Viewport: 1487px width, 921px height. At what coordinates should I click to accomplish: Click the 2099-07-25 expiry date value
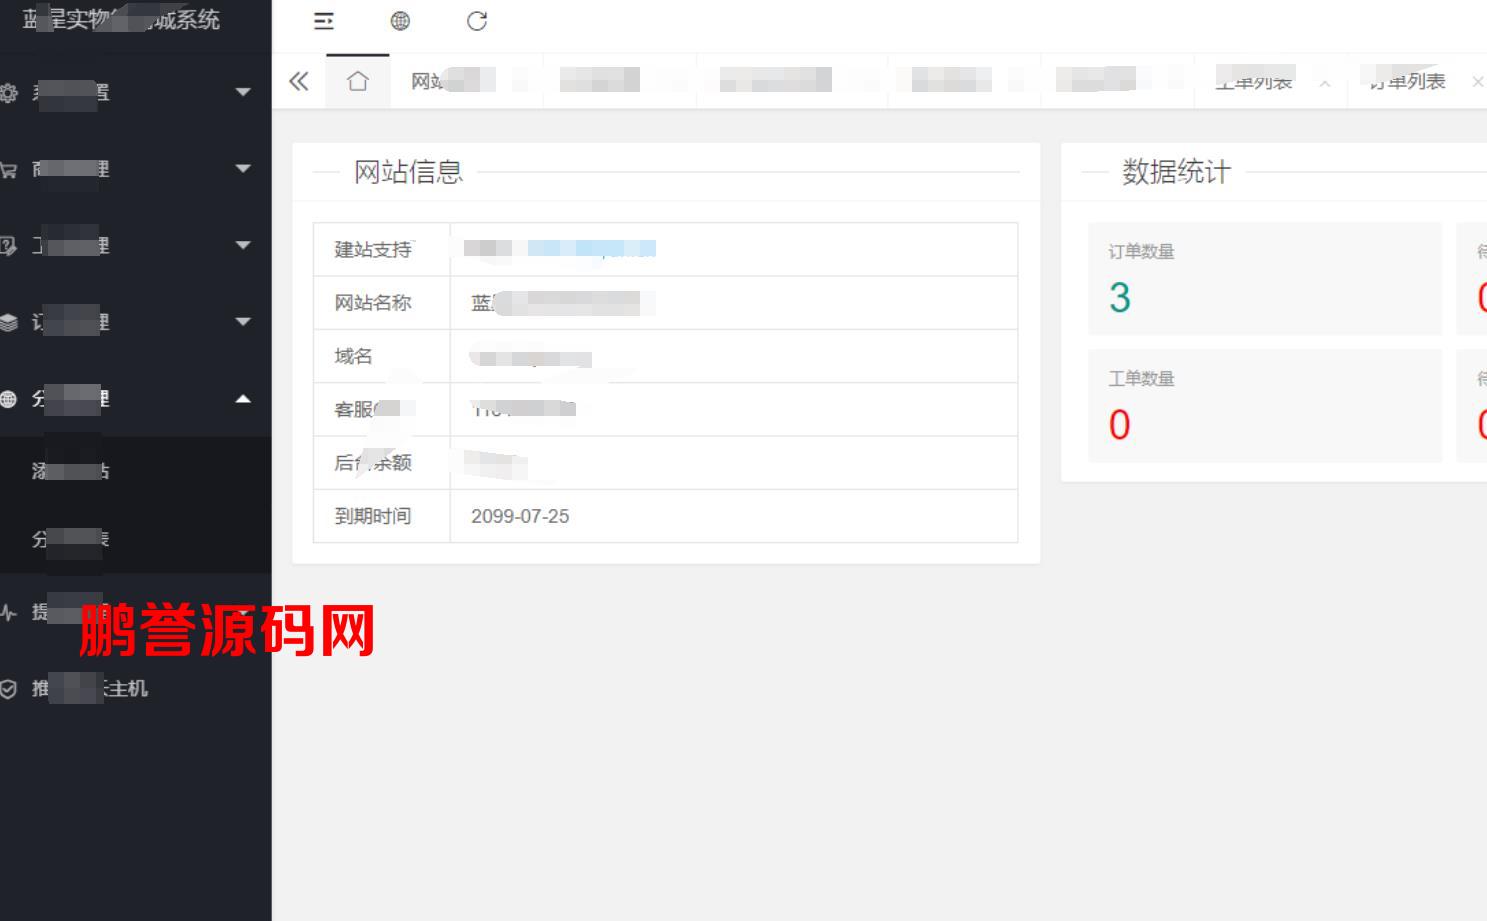(x=520, y=516)
